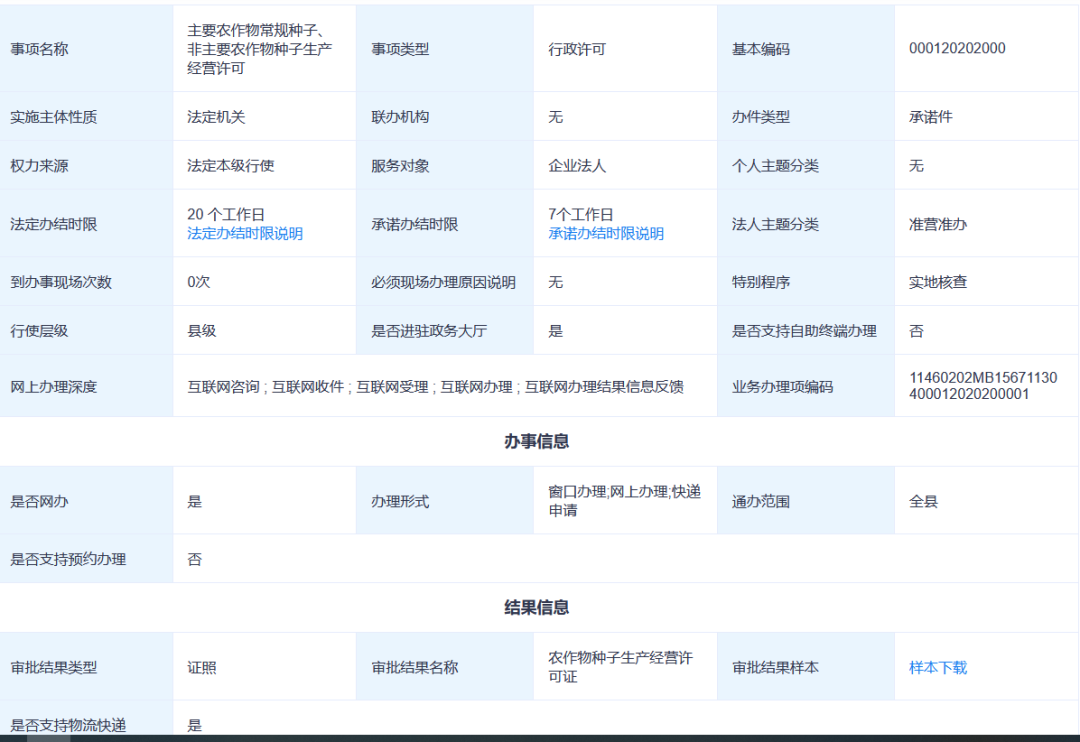The image size is (1080, 742).
Task: Click the 审批结果样本 label
Action: 775,668
